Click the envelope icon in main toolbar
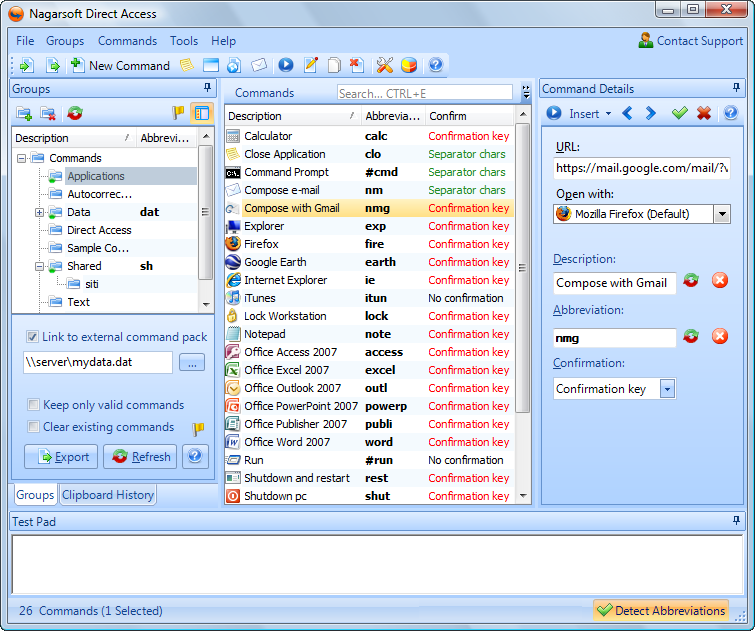This screenshot has width=755, height=631. 260,65
